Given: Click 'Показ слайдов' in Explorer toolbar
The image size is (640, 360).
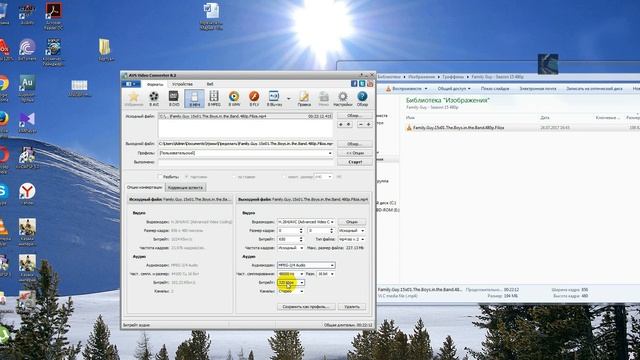Looking at the screenshot, I should [495, 89].
